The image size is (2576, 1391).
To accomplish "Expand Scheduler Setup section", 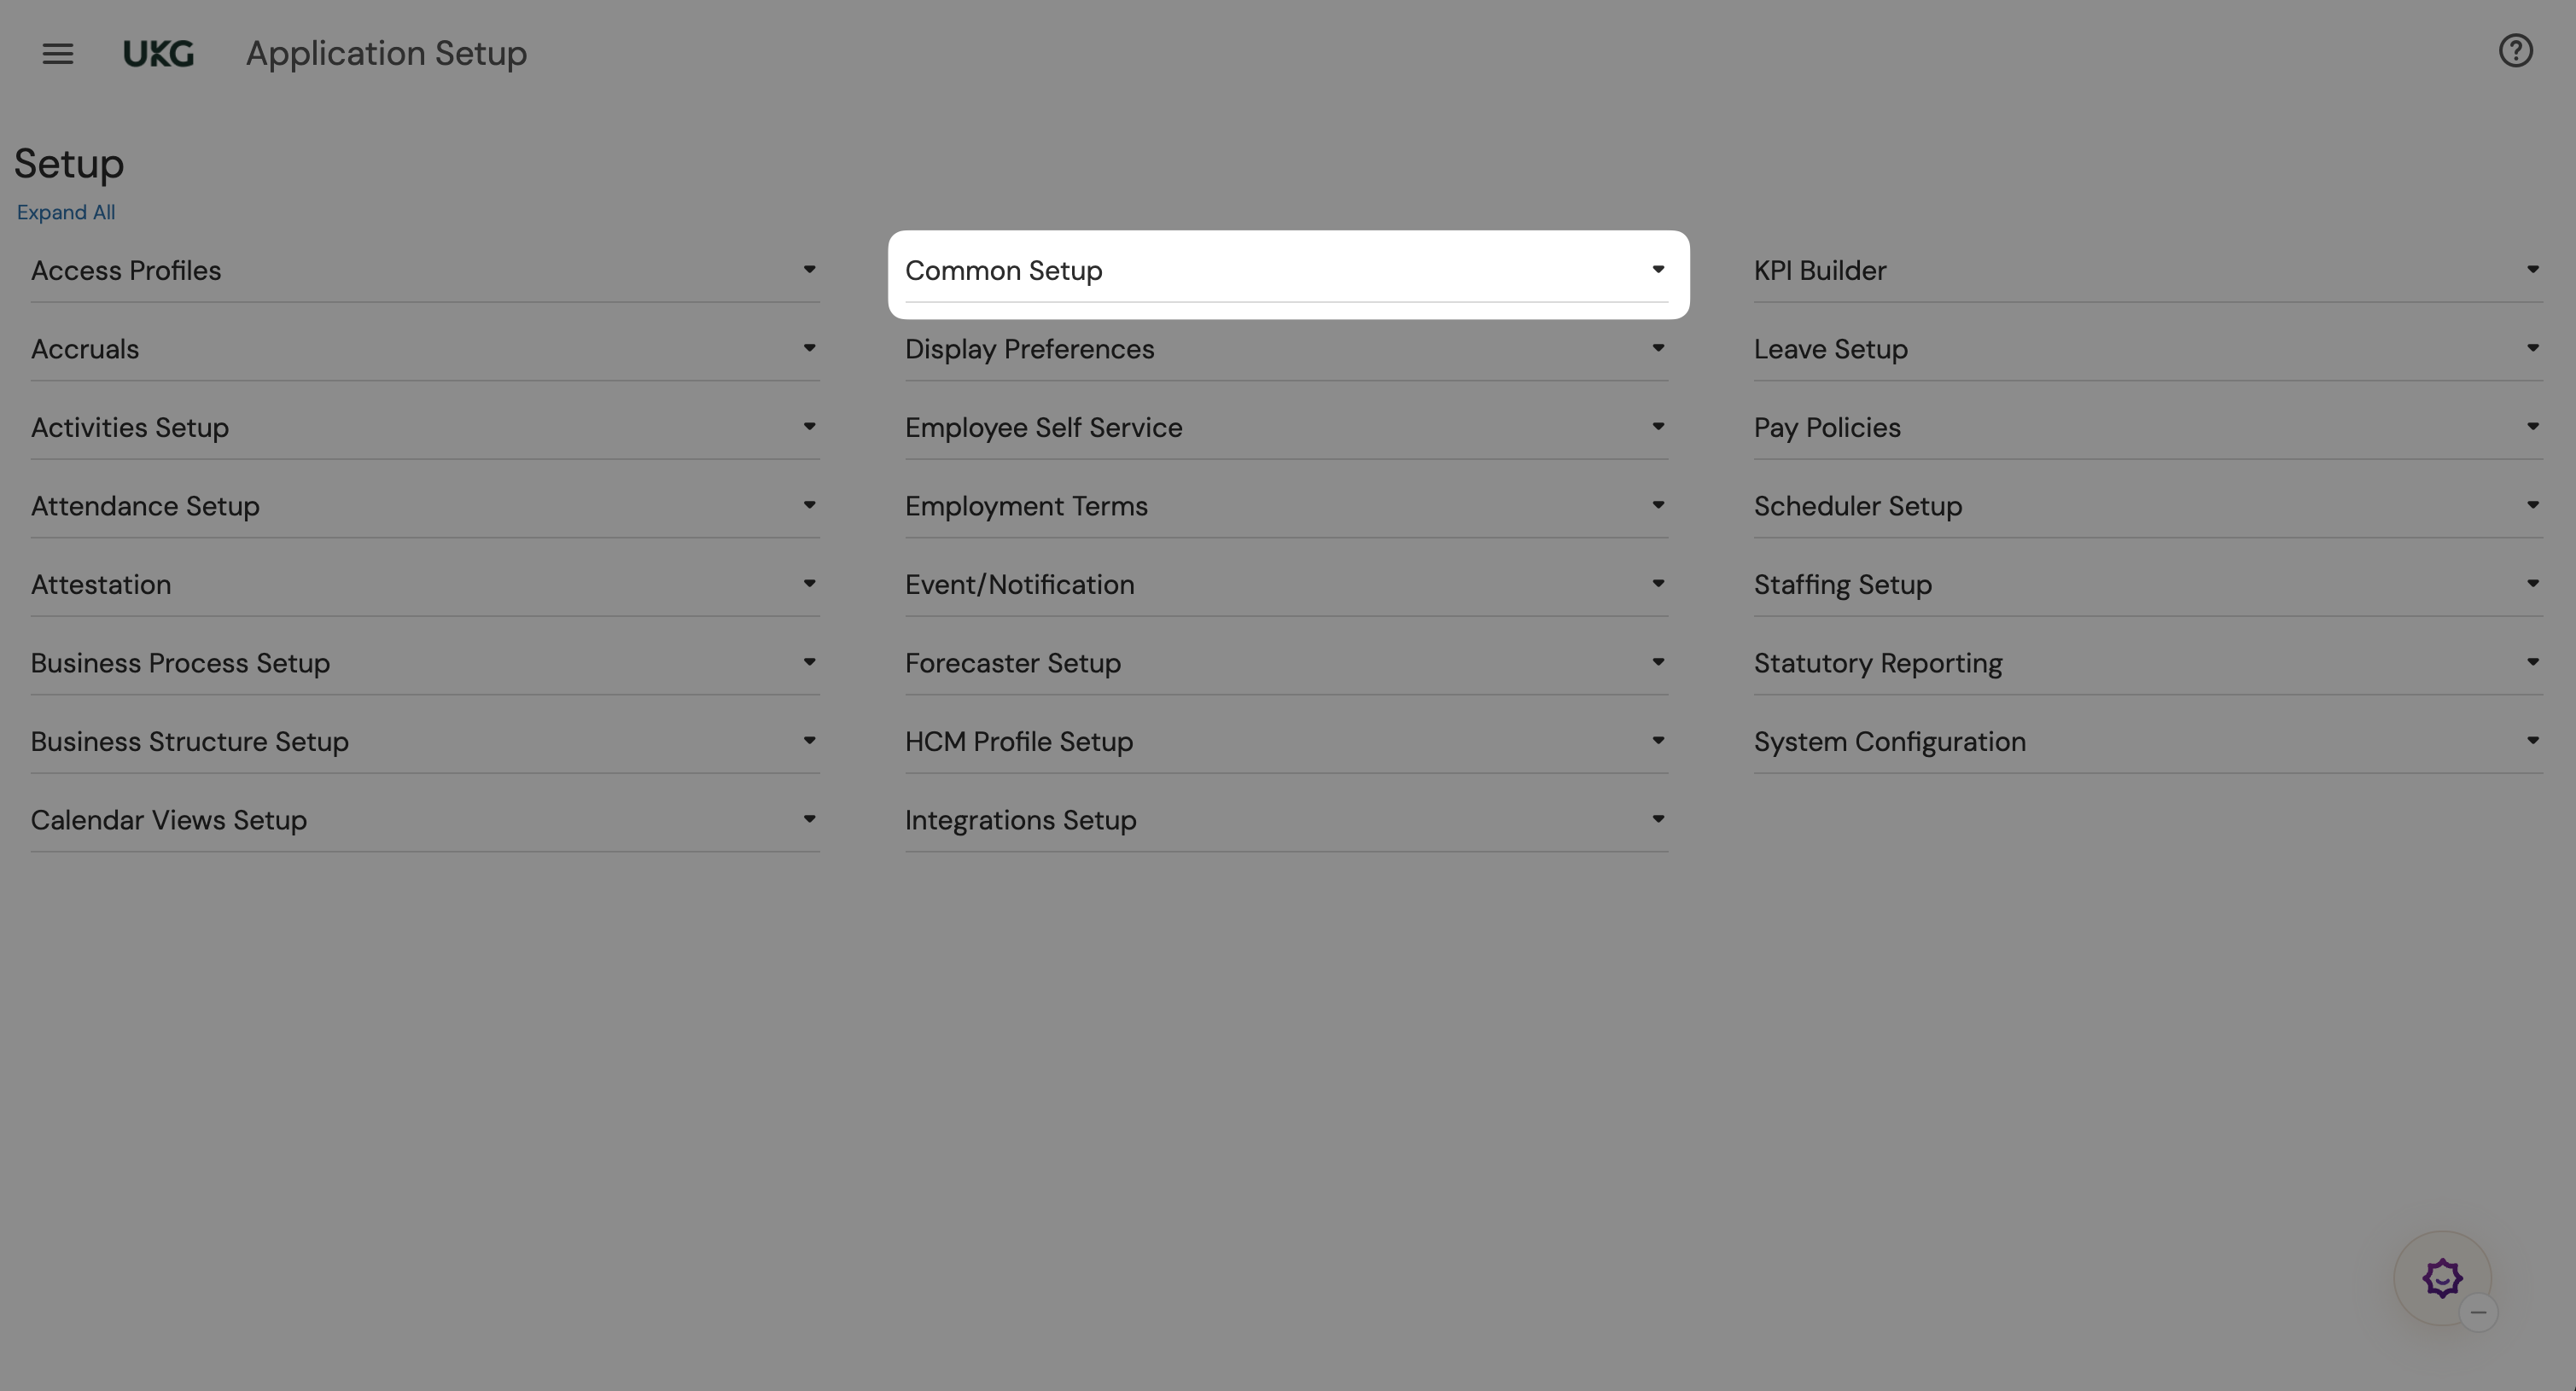I will click(1857, 506).
